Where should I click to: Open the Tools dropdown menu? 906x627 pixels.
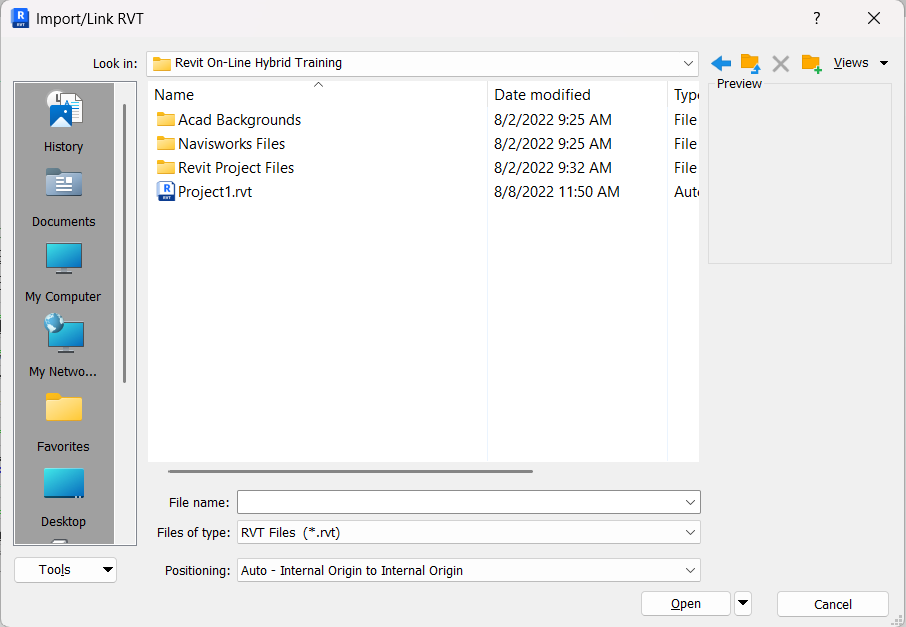tap(65, 570)
